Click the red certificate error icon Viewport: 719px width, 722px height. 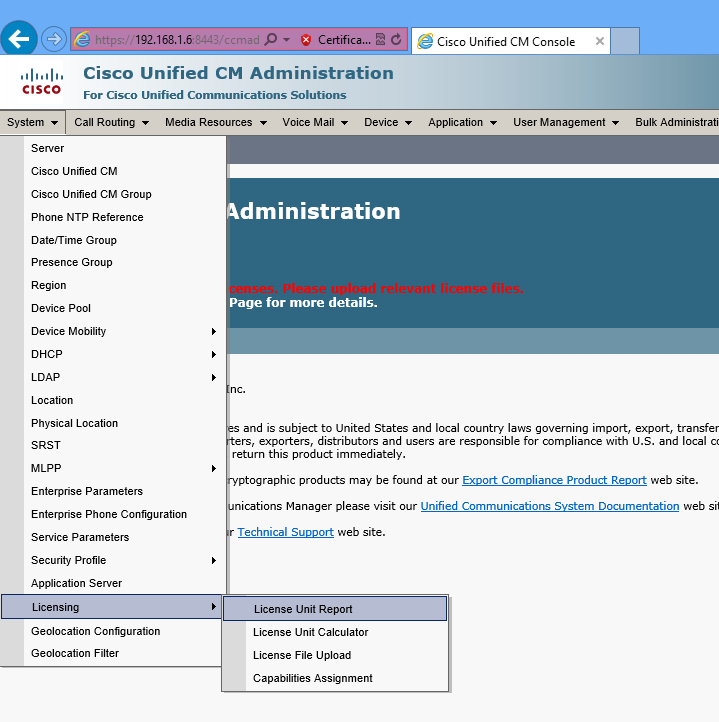point(305,40)
